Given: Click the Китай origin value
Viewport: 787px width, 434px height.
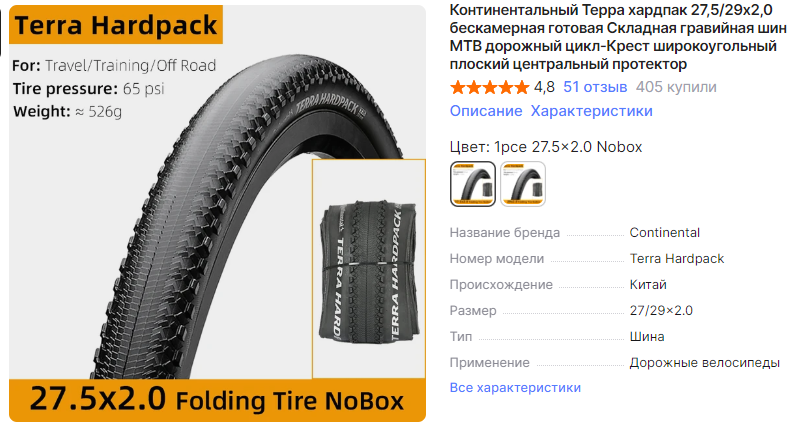Looking at the screenshot, I should coord(648,284).
